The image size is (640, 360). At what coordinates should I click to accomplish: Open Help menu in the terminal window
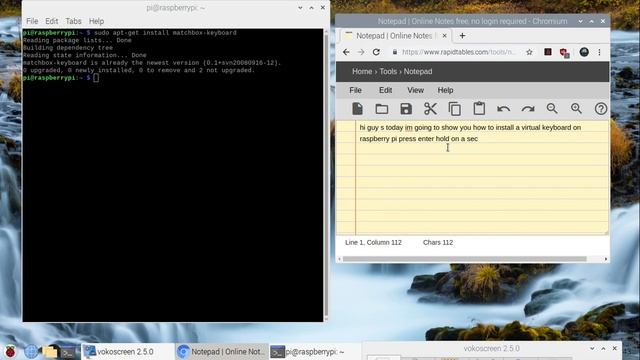tap(96, 21)
